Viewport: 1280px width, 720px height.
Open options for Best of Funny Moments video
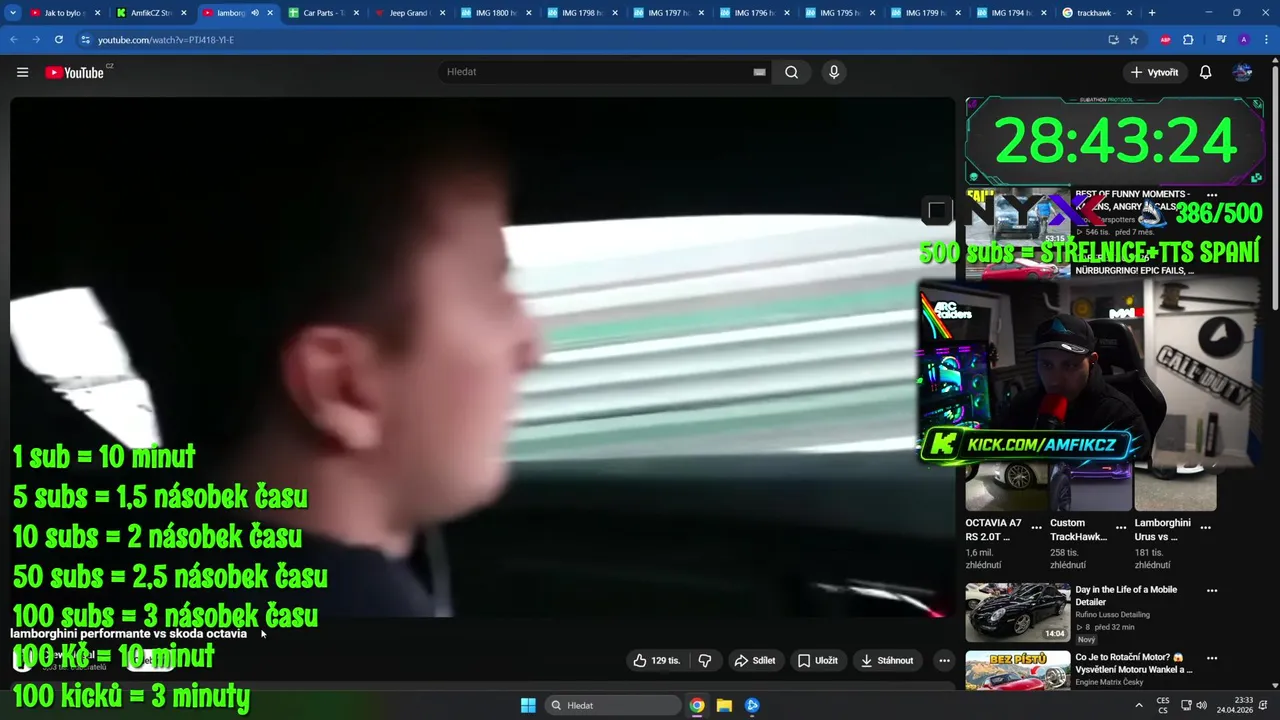(x=1212, y=195)
